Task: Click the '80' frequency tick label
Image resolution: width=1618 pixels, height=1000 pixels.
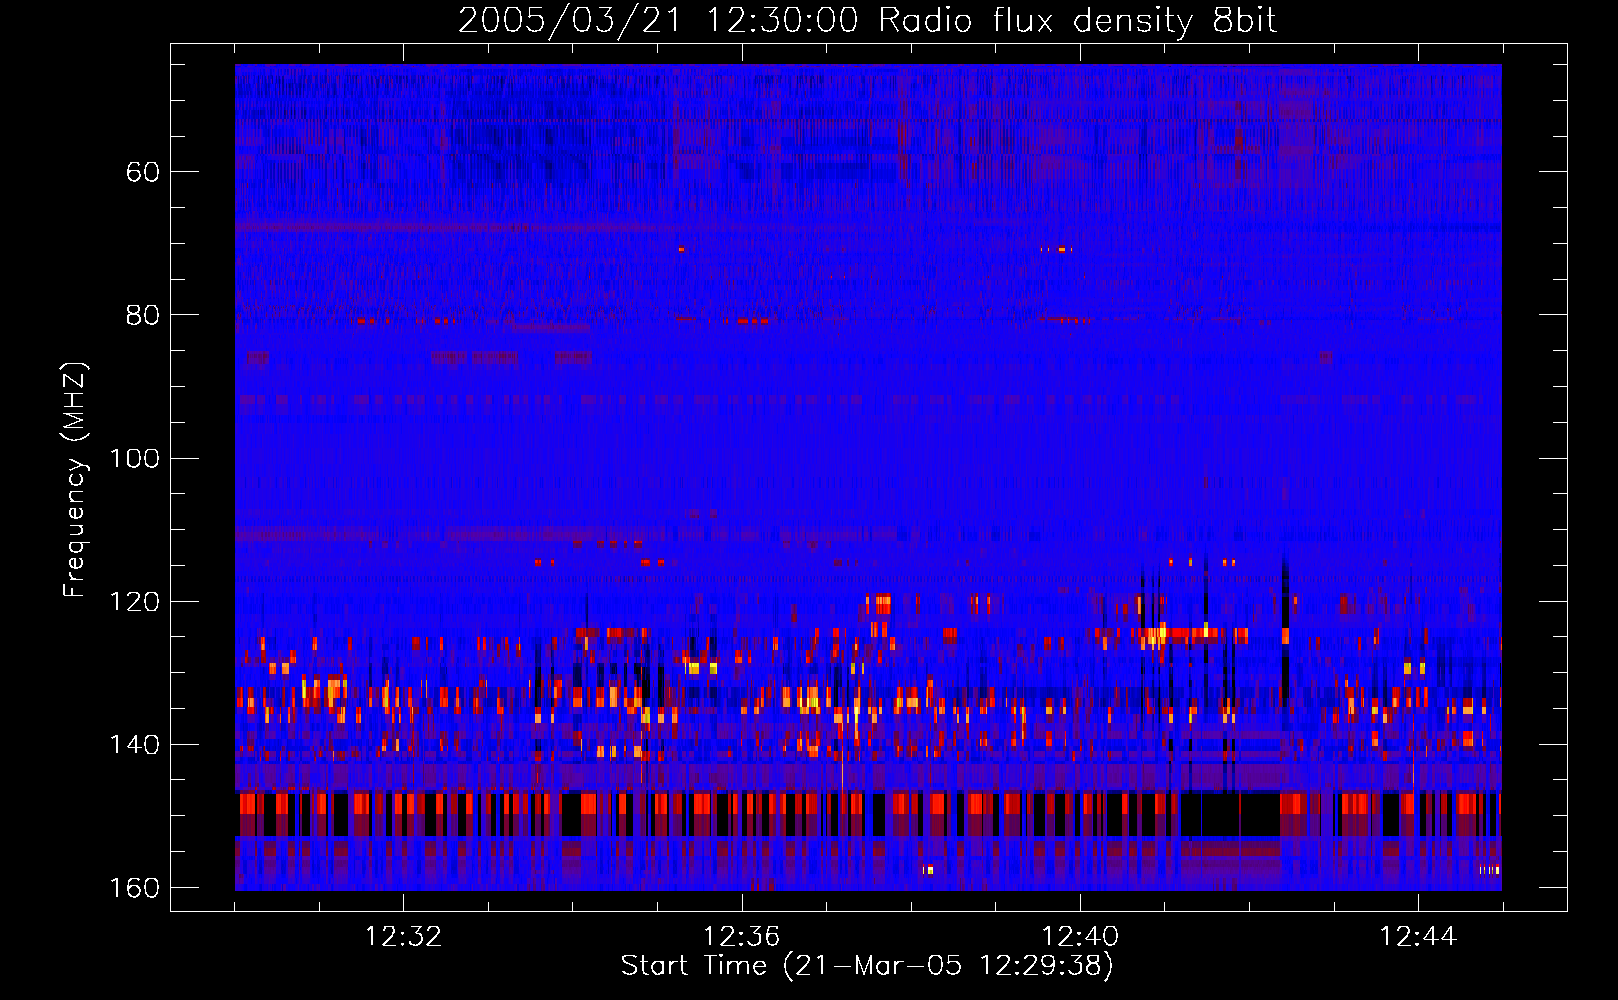Action: click(x=143, y=315)
